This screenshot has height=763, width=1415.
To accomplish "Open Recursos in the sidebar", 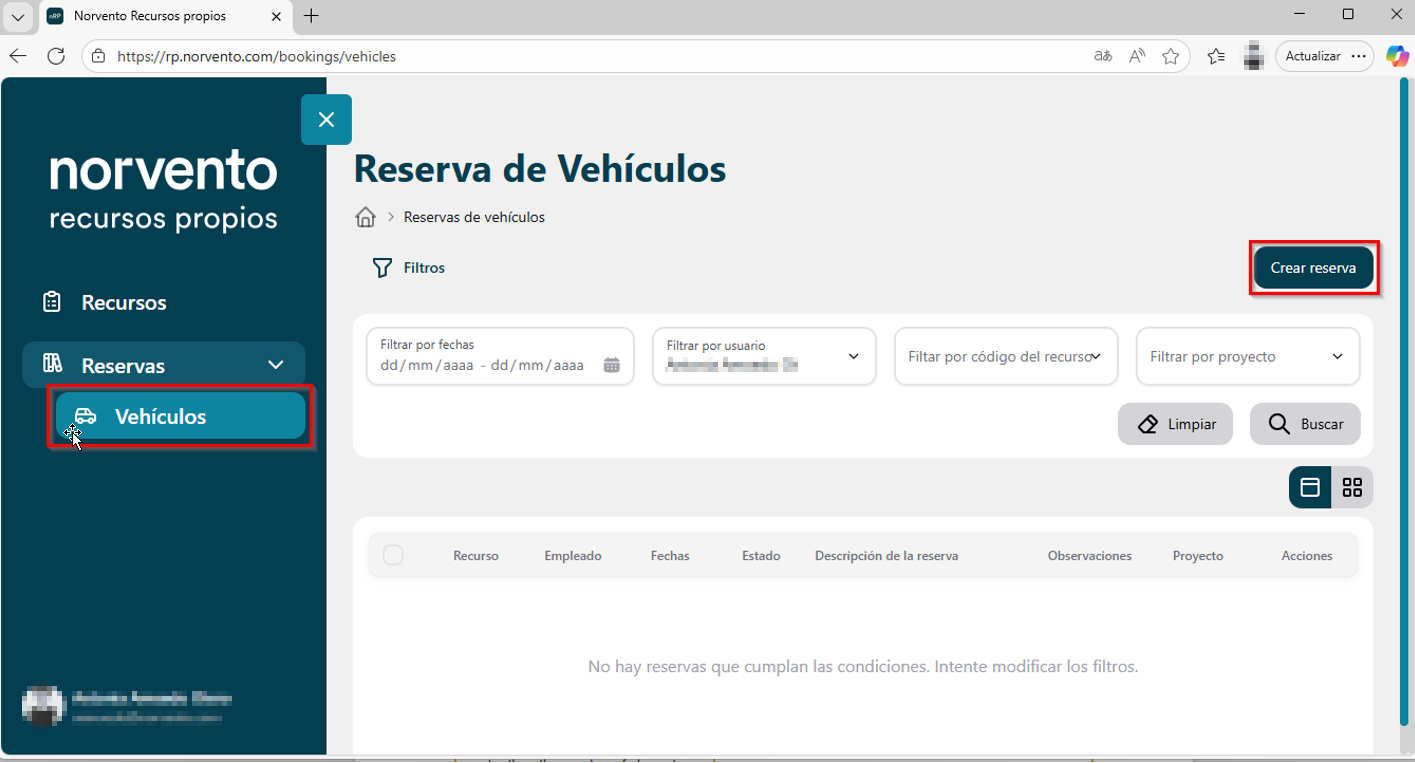I will click(124, 302).
